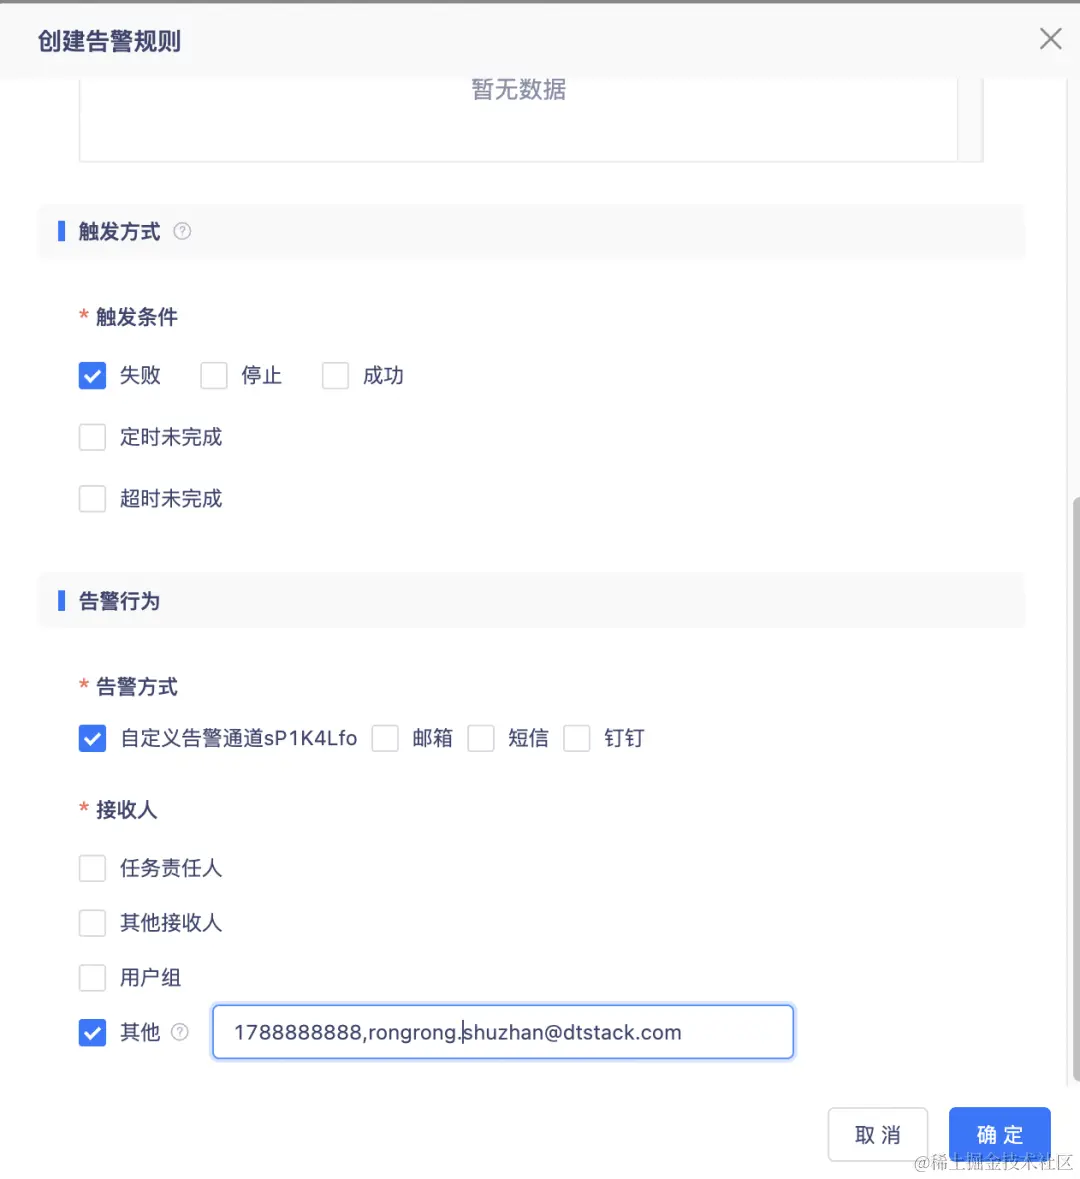Uncheck 自定义告警通道sP1K4Lfo alert method

[92, 738]
